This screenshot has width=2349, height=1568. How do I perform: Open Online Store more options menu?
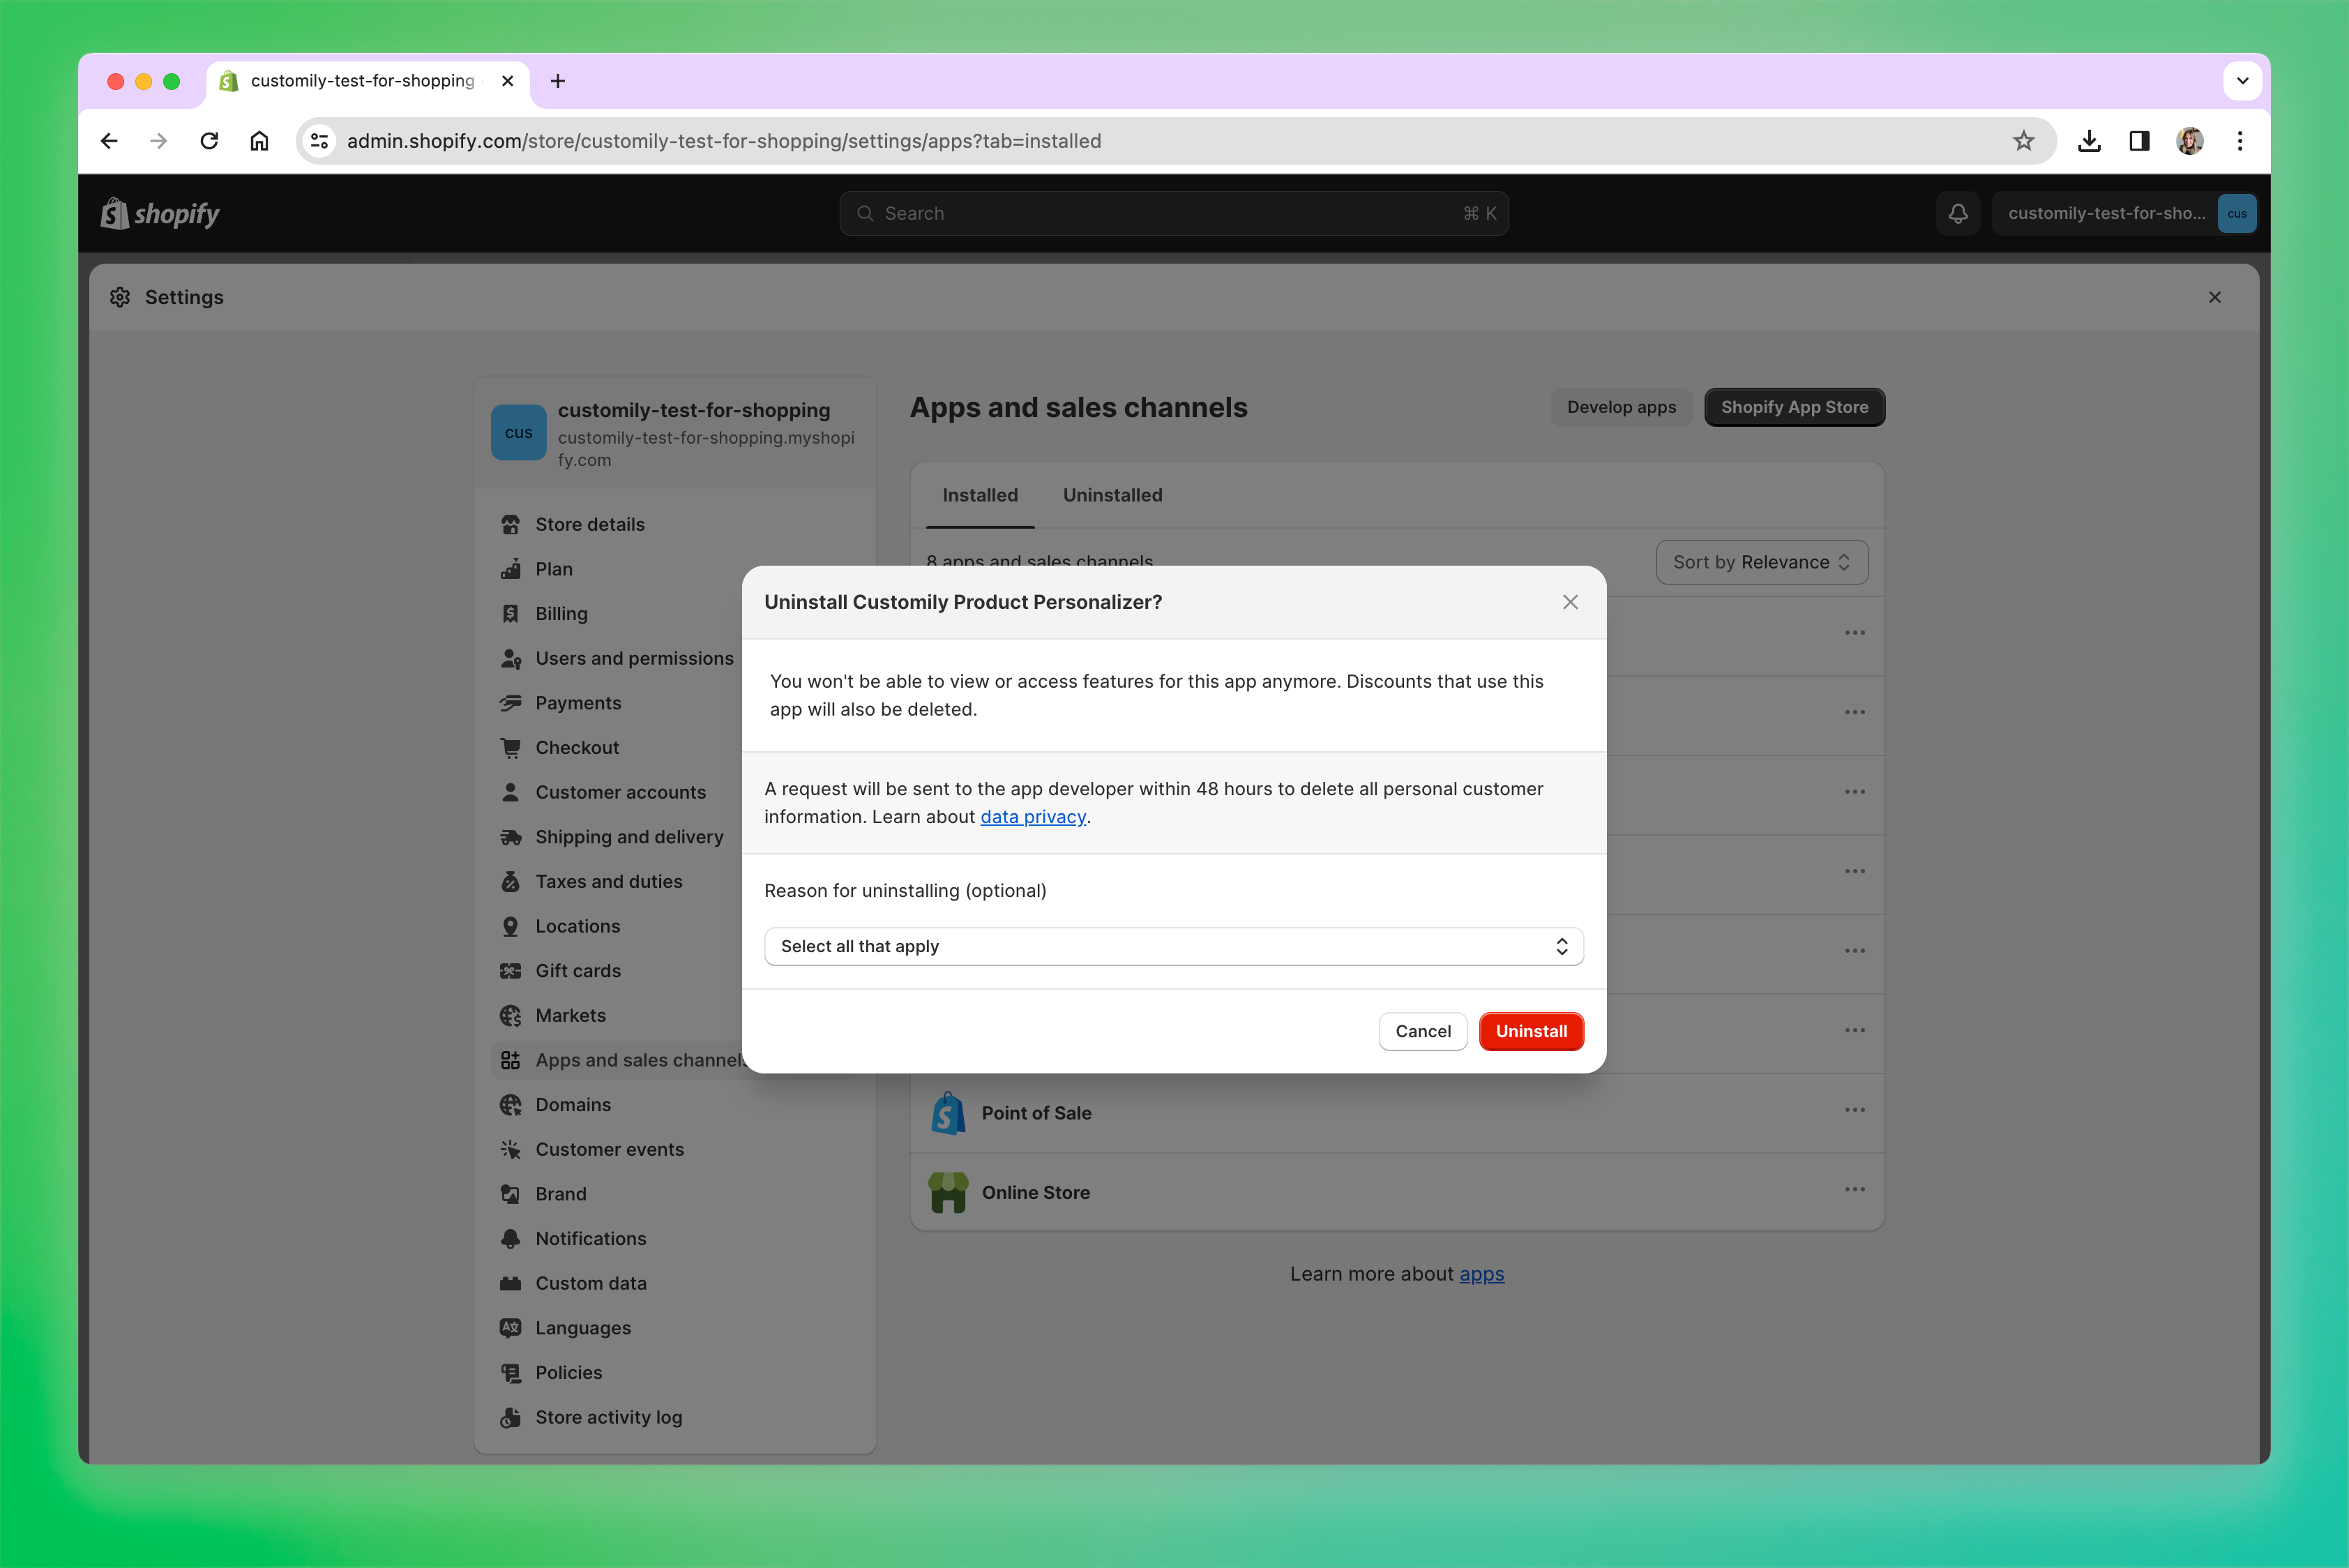[1854, 1189]
